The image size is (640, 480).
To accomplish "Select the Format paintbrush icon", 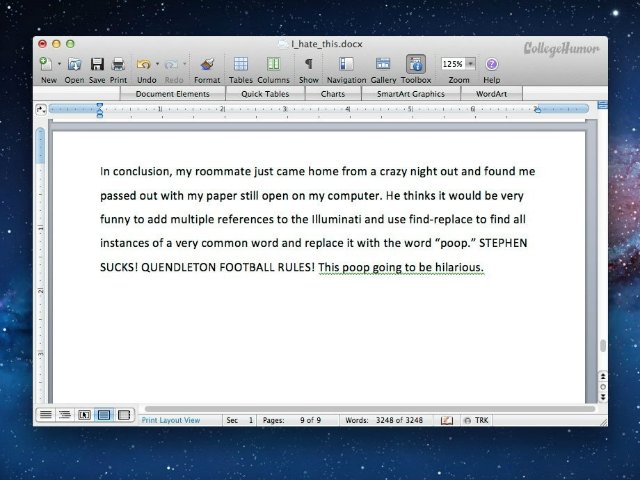I will coord(207,64).
